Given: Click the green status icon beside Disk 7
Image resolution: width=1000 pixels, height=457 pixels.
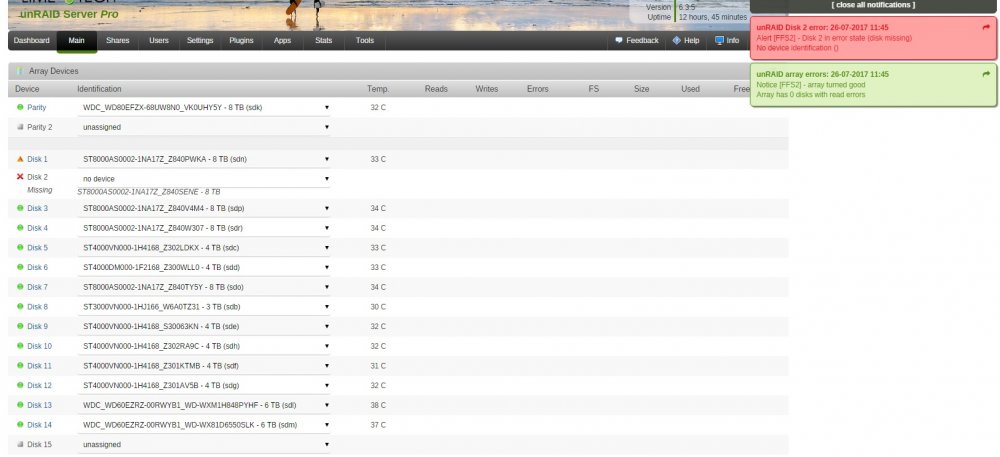Looking at the screenshot, I should (20, 287).
